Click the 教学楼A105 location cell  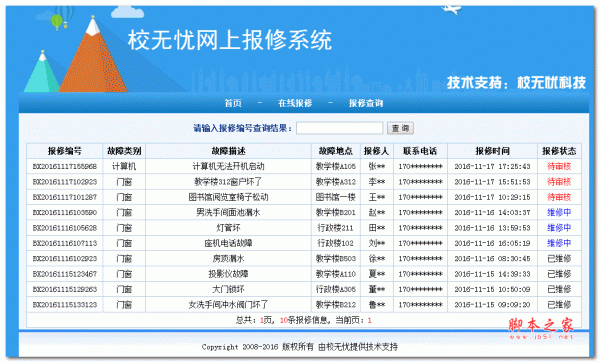[336, 166]
